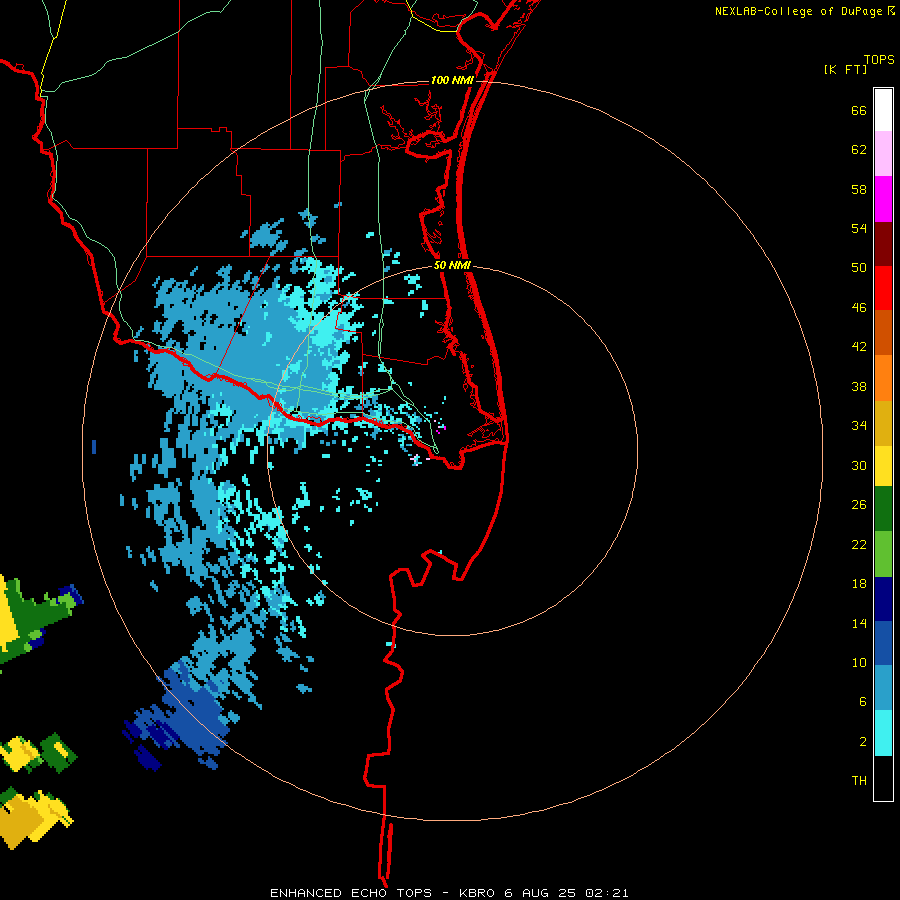Click the black TH threshold swatch
Viewport: 900px width, 900px height.
883,778
